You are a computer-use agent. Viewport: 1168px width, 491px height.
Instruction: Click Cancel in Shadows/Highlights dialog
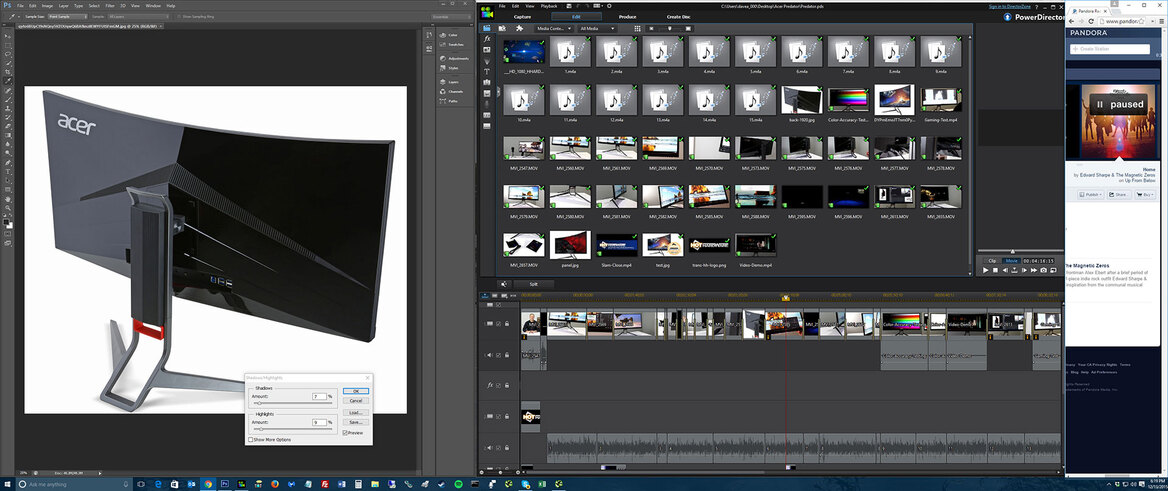click(x=356, y=401)
